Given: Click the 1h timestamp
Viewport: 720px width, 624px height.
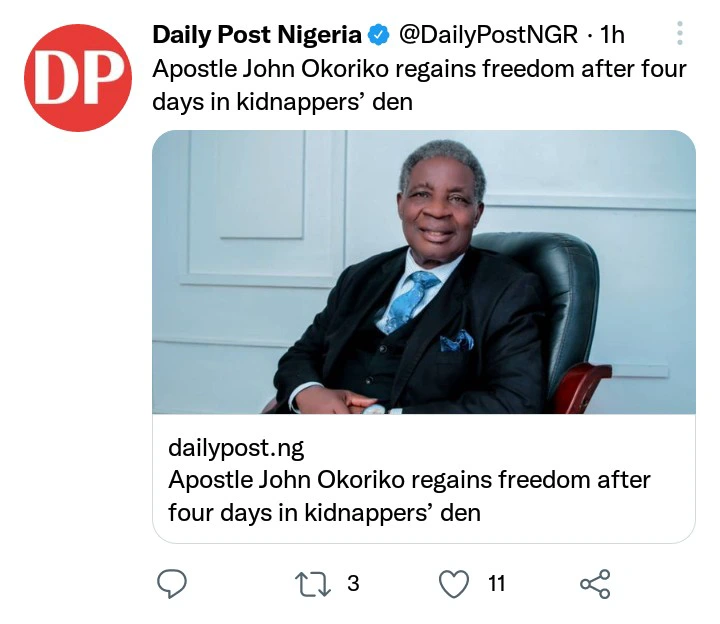Looking at the screenshot, I should pos(611,36).
